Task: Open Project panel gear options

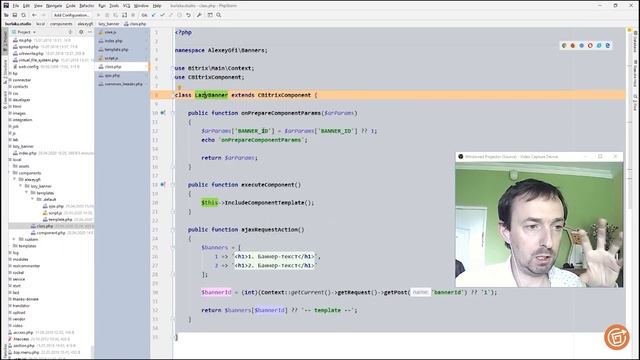Action: click(x=81, y=32)
